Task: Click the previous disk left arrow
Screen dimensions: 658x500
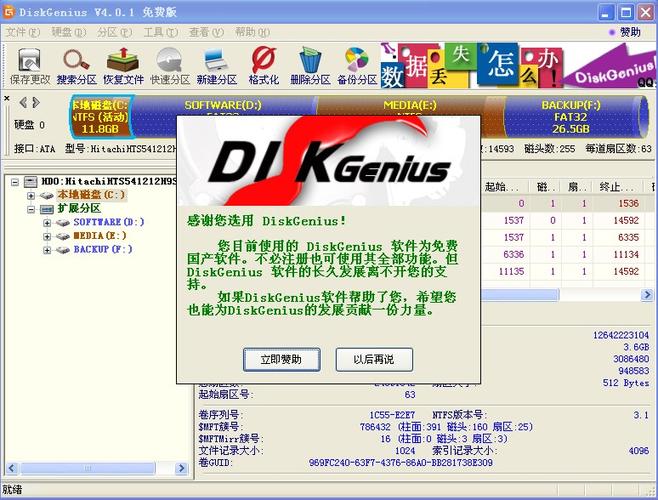Action: [22, 102]
